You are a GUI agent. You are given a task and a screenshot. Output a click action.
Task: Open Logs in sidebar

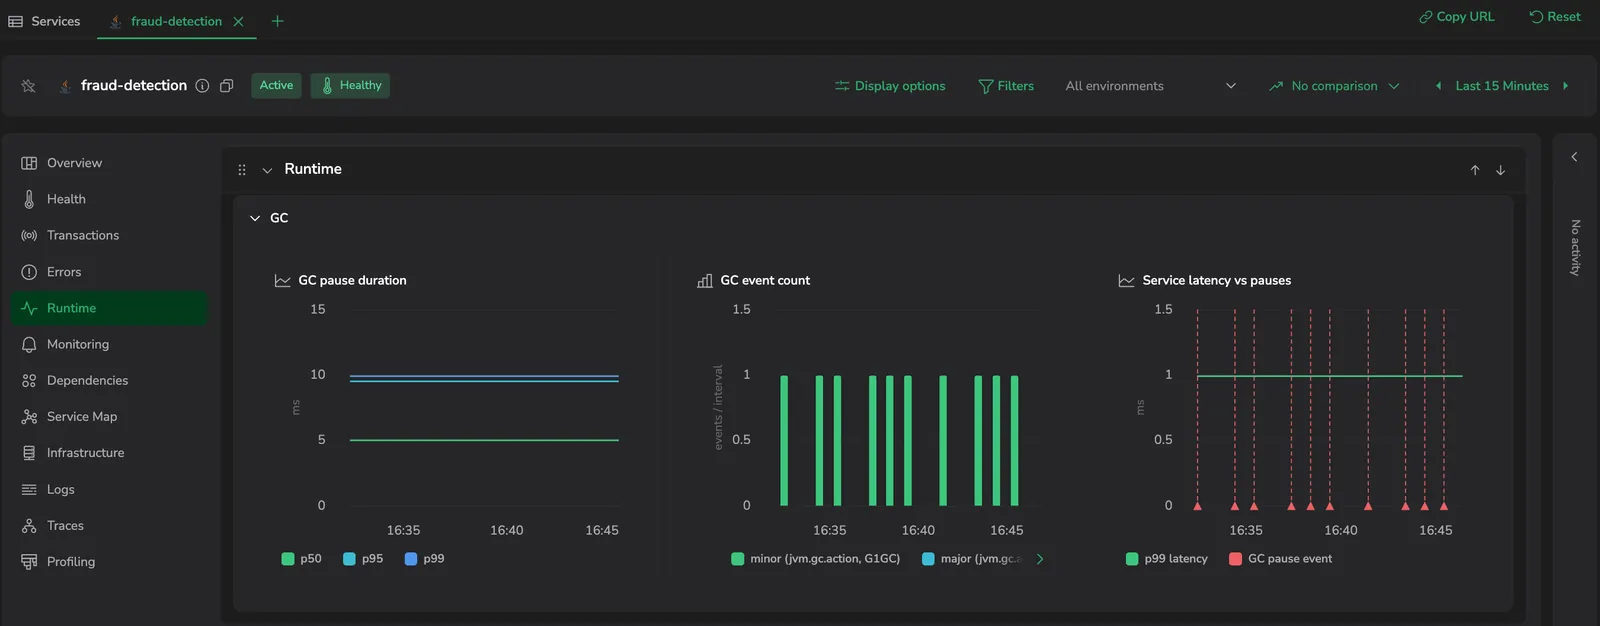click(x=110, y=489)
